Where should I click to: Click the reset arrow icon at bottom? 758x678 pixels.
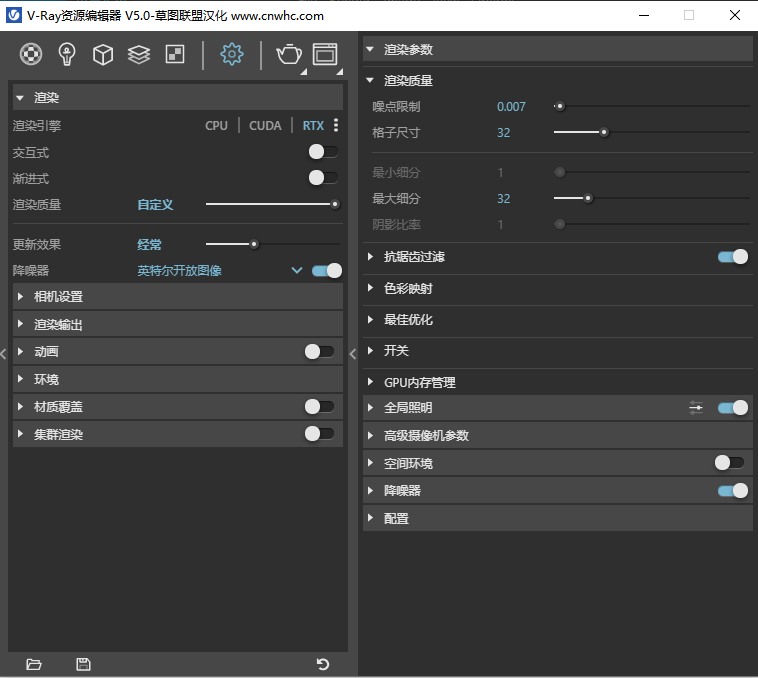pos(322,664)
